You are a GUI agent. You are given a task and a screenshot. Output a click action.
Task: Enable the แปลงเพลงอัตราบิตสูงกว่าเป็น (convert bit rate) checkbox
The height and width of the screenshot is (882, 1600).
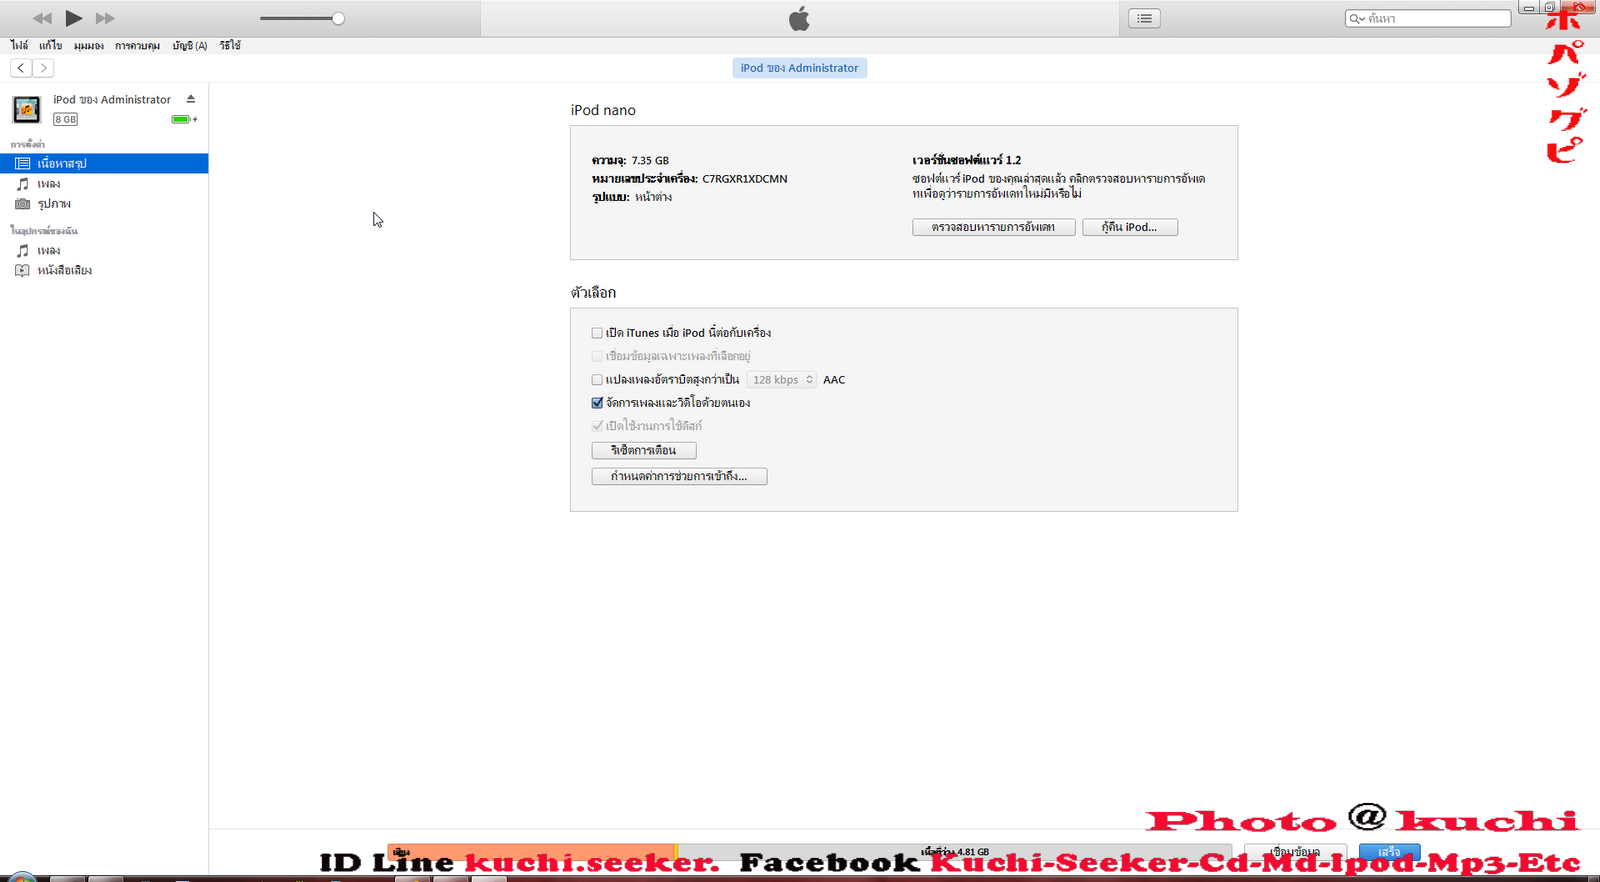click(597, 380)
